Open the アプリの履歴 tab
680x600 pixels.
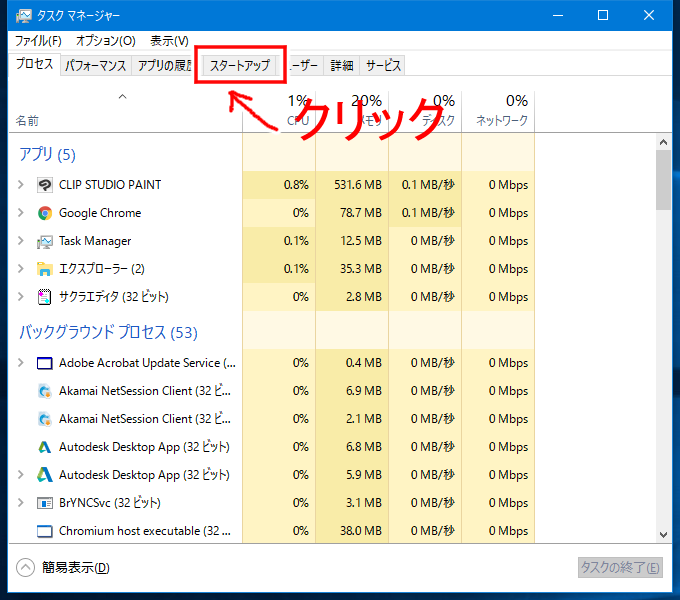[x=164, y=65]
